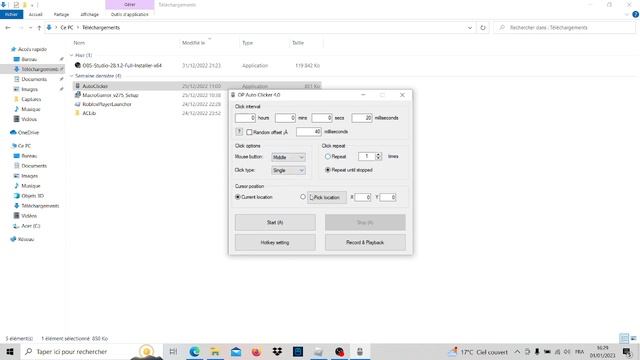Go up one folder level in Explorer
The image size is (640, 360).
point(39,28)
